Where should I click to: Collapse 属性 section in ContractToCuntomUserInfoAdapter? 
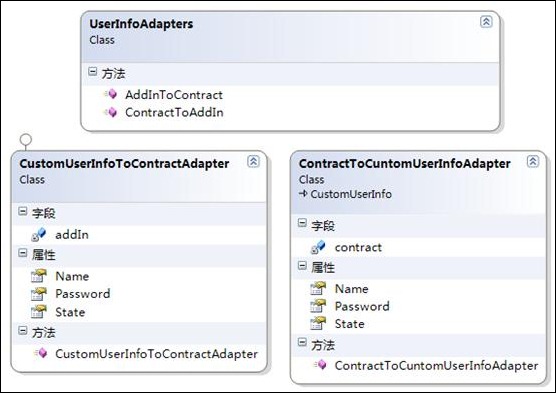point(302,265)
